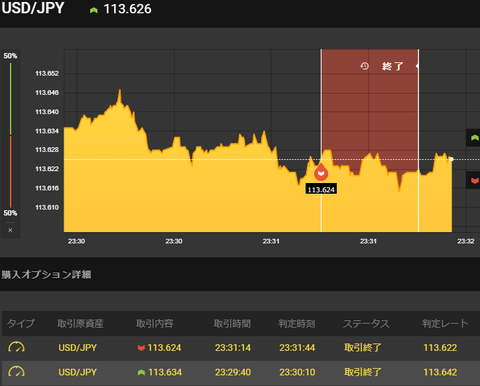Click the 113.640 price axis label
The image size is (480, 386).
click(x=47, y=112)
